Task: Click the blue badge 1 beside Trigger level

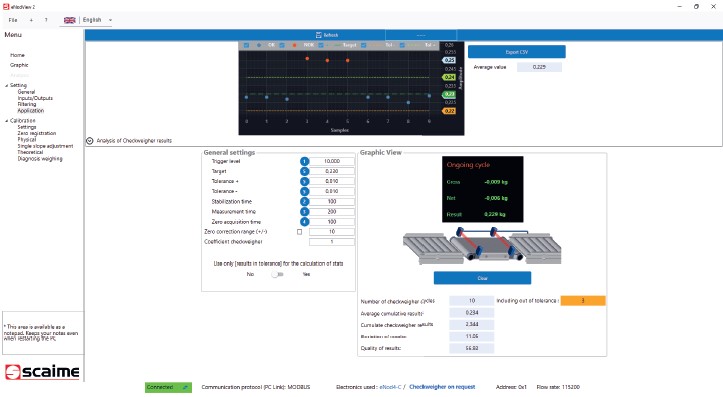Action: click(x=304, y=161)
